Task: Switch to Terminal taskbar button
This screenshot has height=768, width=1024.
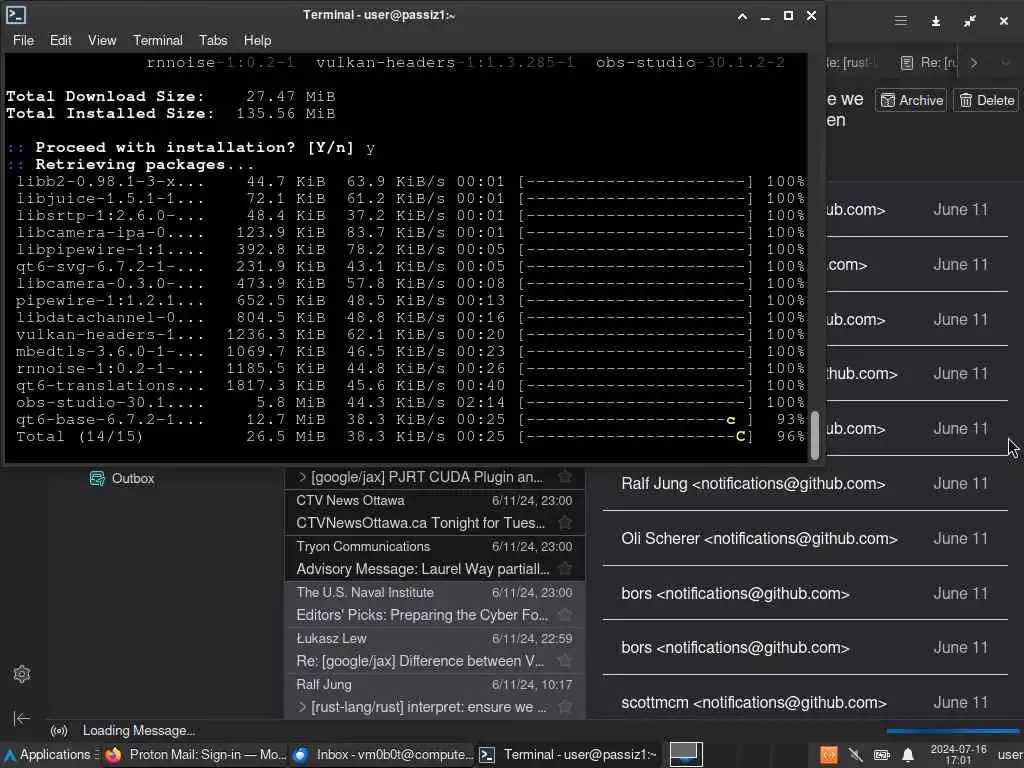Action: (x=568, y=755)
